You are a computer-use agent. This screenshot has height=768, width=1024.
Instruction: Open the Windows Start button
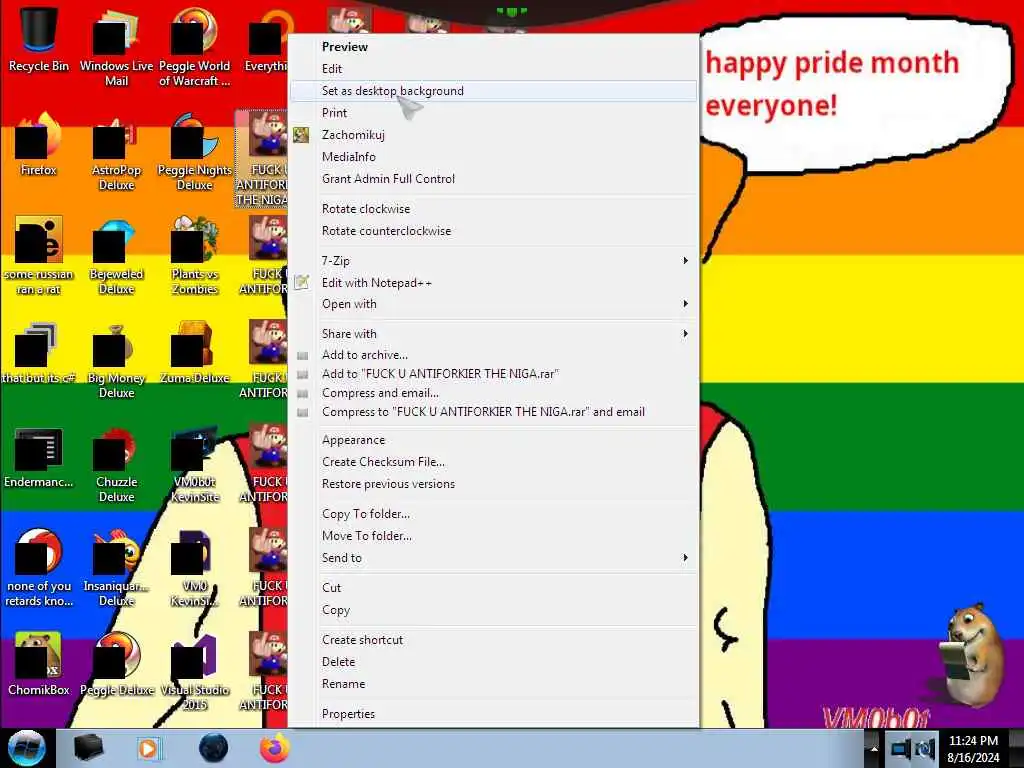coord(27,748)
